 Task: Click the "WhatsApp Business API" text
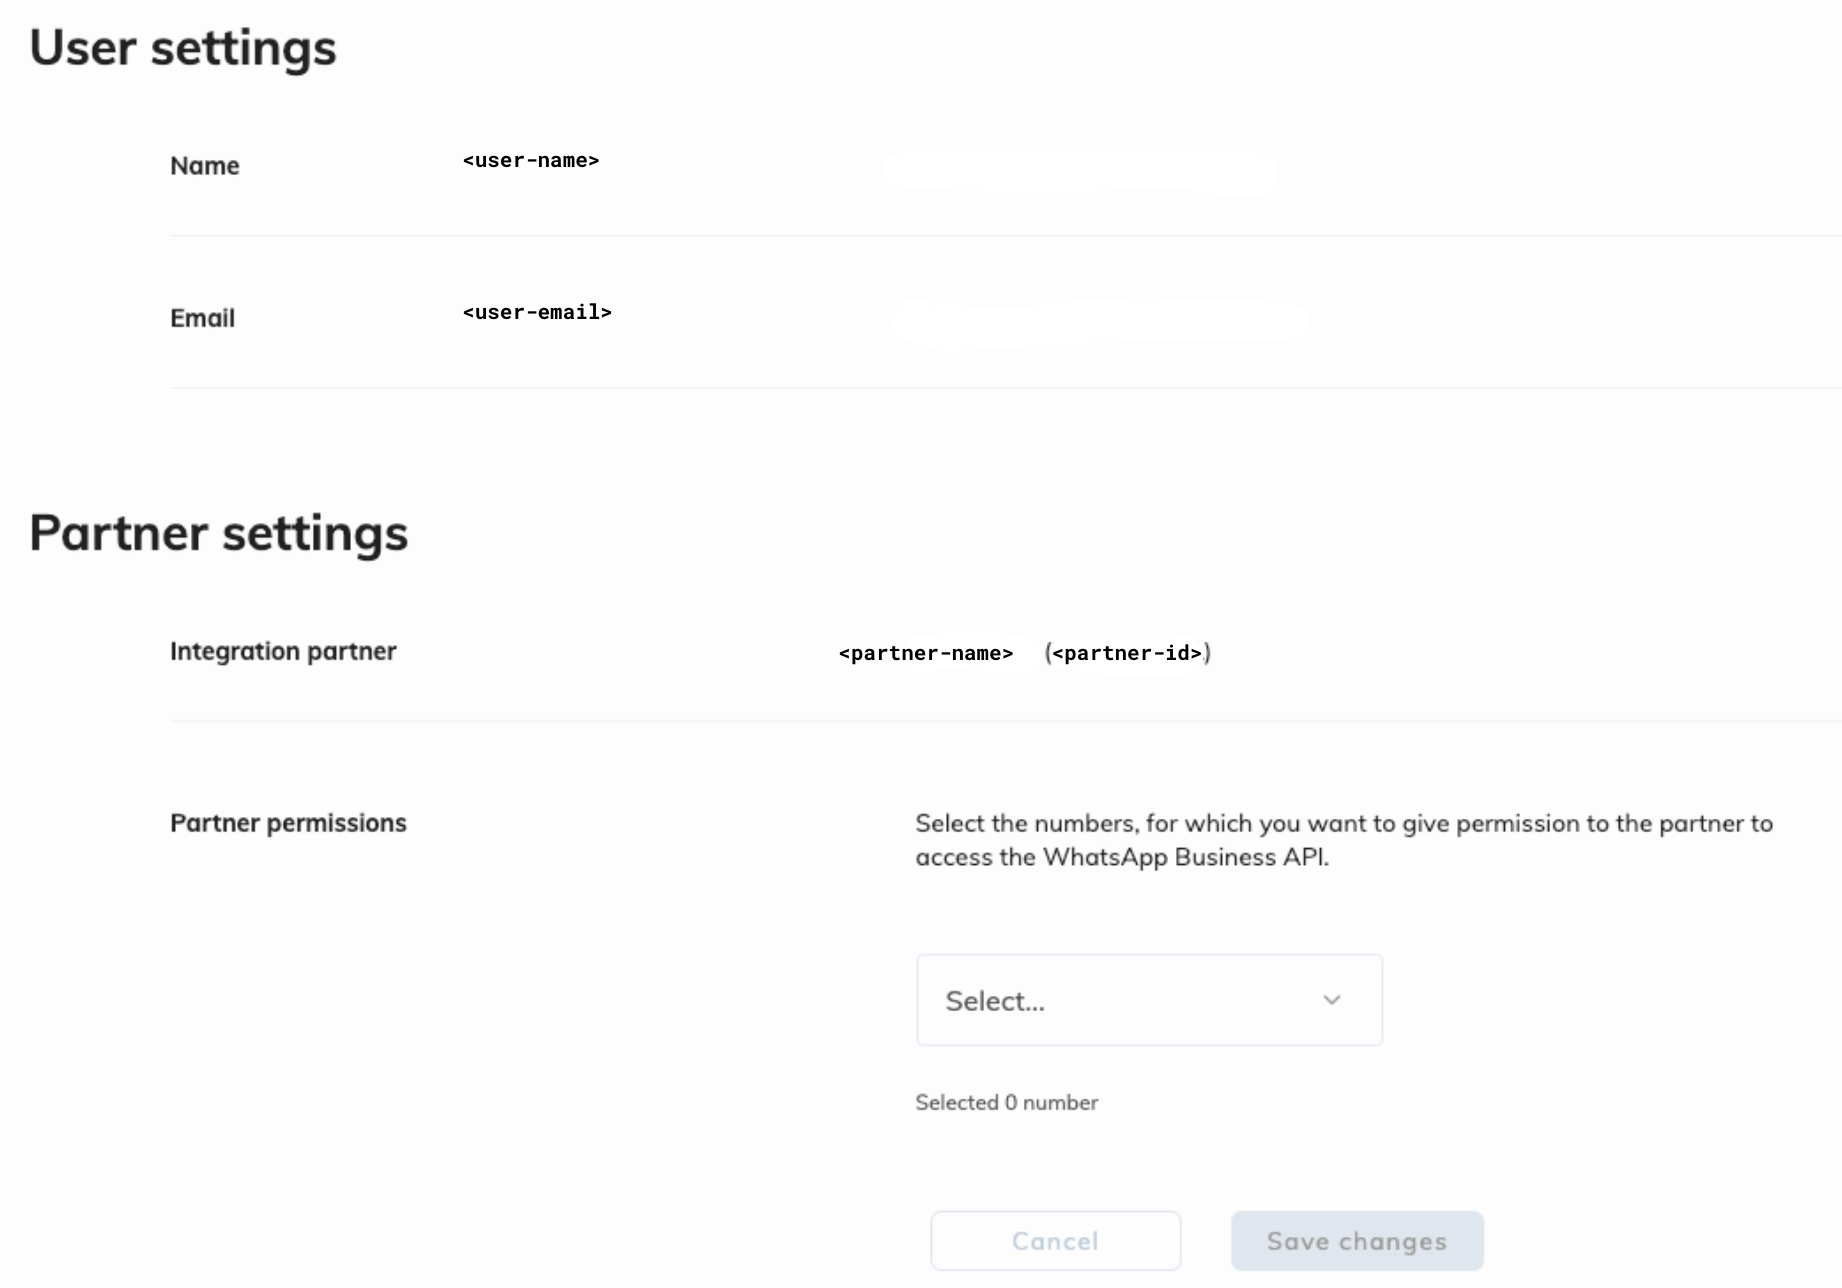tap(1183, 858)
